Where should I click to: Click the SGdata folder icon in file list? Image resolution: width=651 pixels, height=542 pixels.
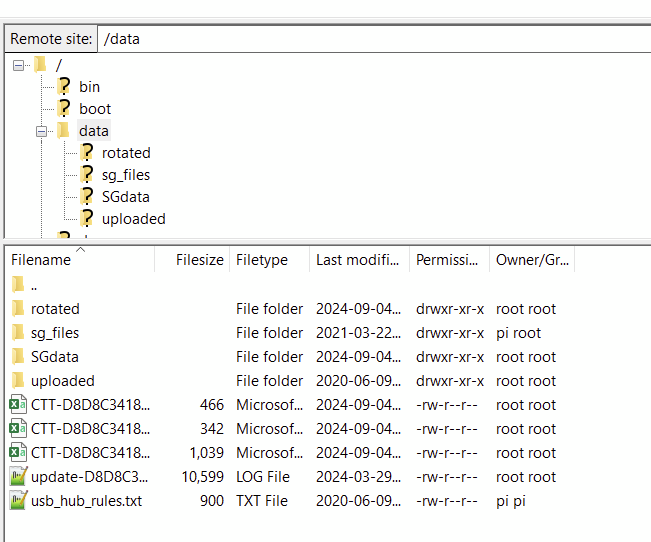17,357
